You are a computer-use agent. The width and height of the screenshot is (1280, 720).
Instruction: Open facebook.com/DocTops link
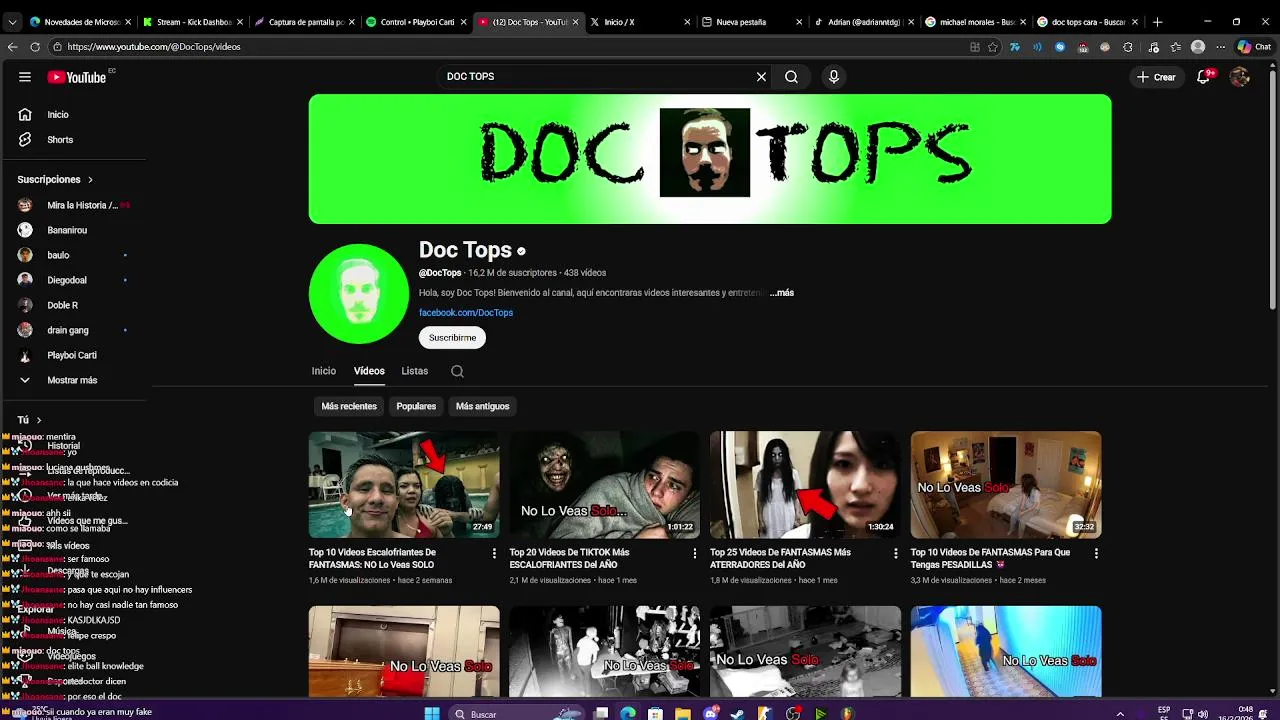coord(466,313)
